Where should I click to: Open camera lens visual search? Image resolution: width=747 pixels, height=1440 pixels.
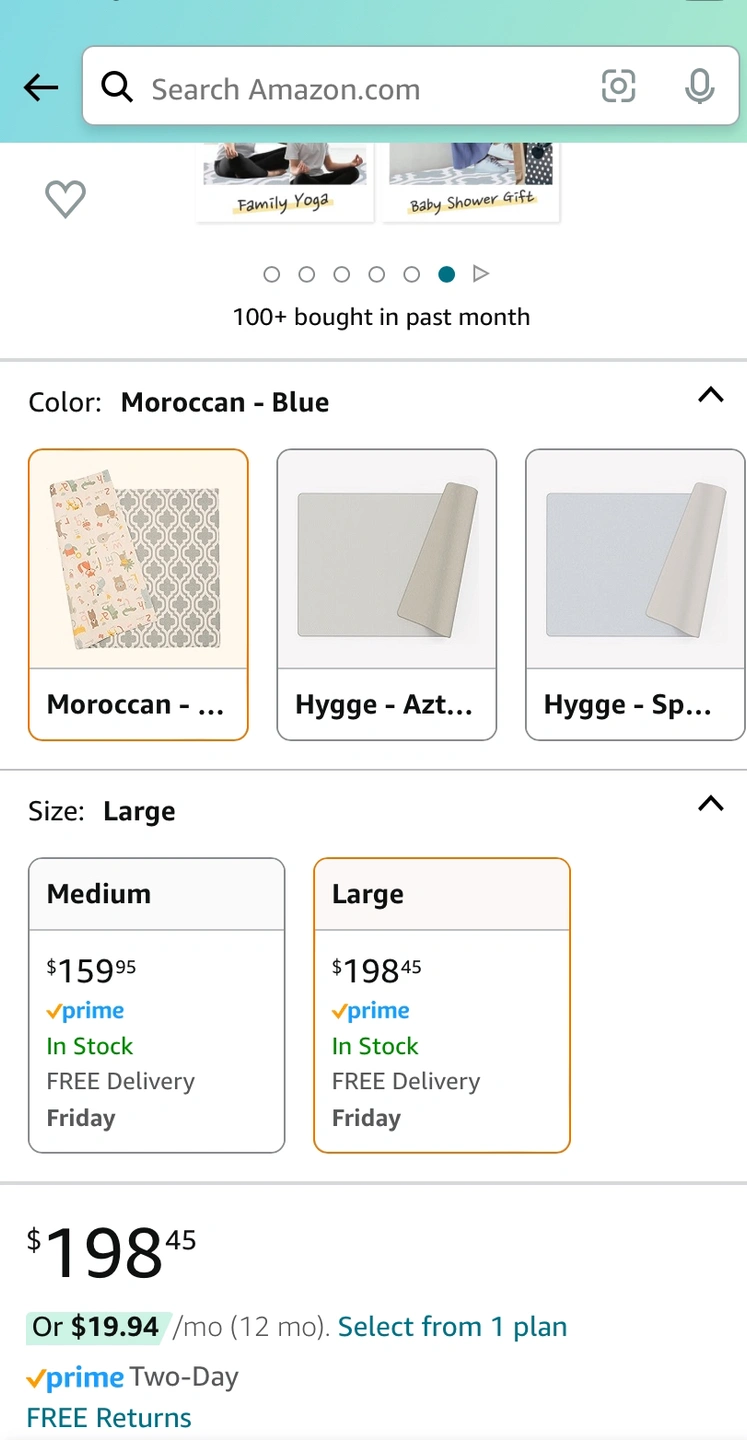(x=618, y=87)
